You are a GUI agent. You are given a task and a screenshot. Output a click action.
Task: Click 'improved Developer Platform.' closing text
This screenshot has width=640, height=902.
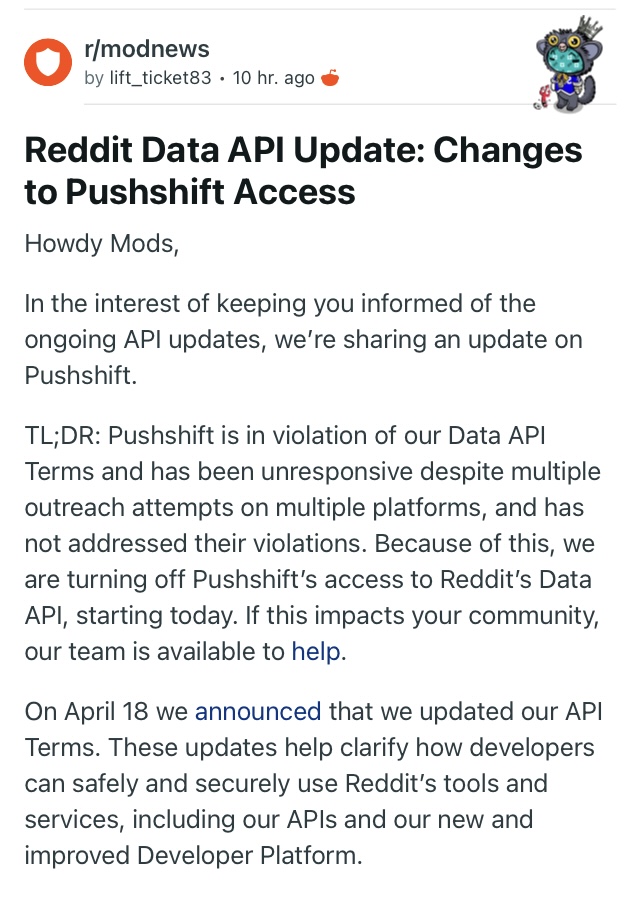coord(193,856)
